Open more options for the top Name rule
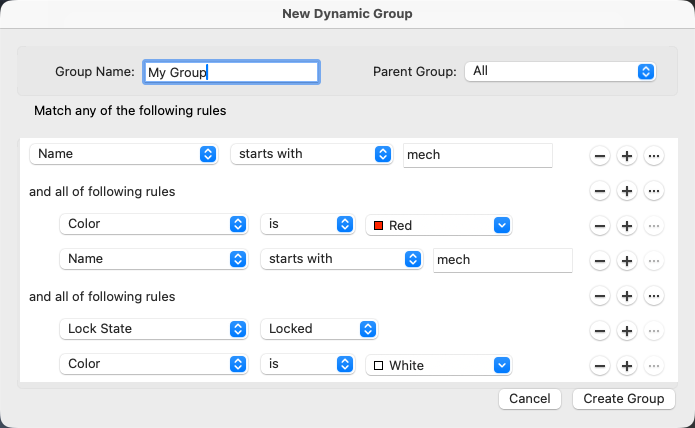This screenshot has height=428, width=695. pos(654,156)
